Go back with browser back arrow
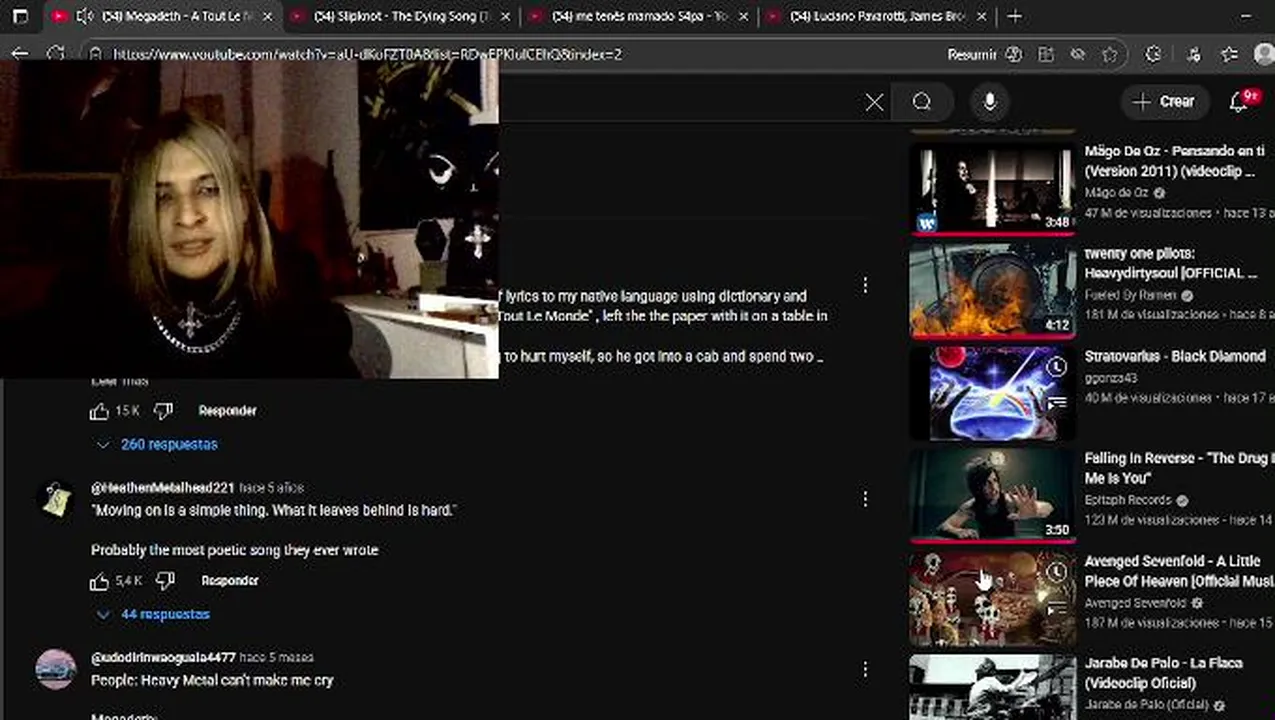This screenshot has height=720, width=1275. (20, 54)
